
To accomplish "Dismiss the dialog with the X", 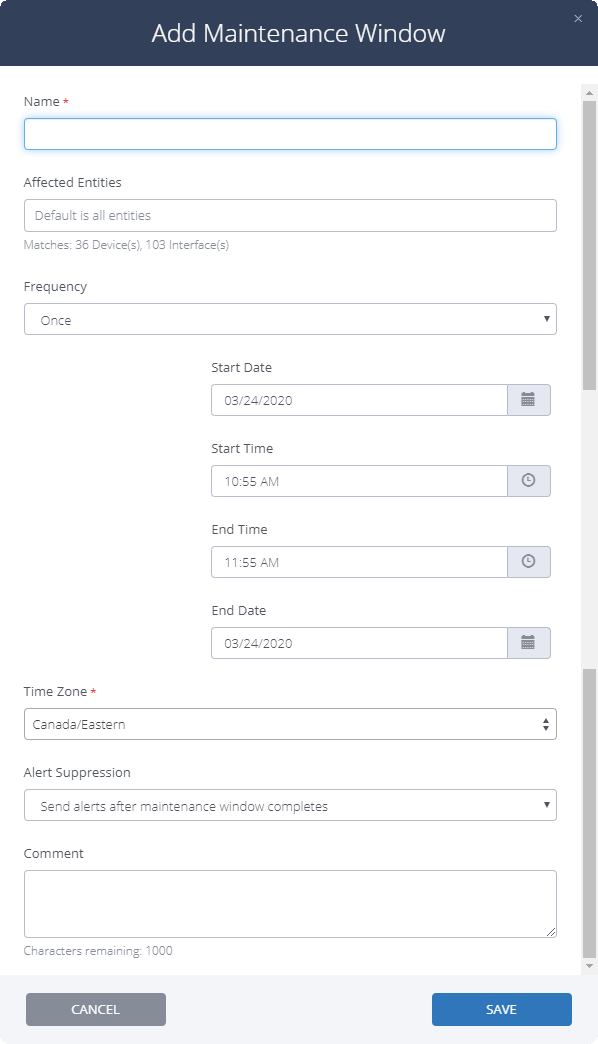I will (578, 18).
